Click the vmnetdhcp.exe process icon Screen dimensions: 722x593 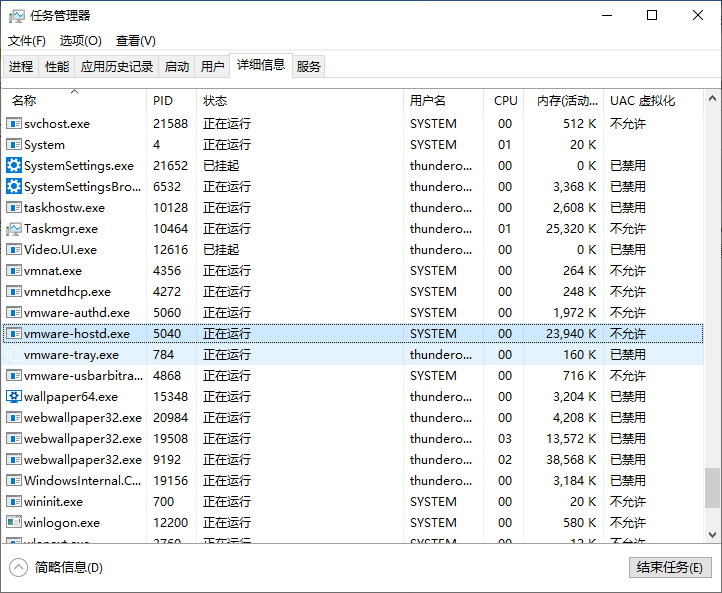click(14, 291)
